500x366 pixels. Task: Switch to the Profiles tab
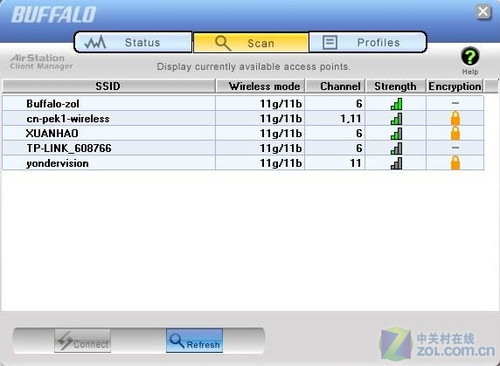[368, 42]
